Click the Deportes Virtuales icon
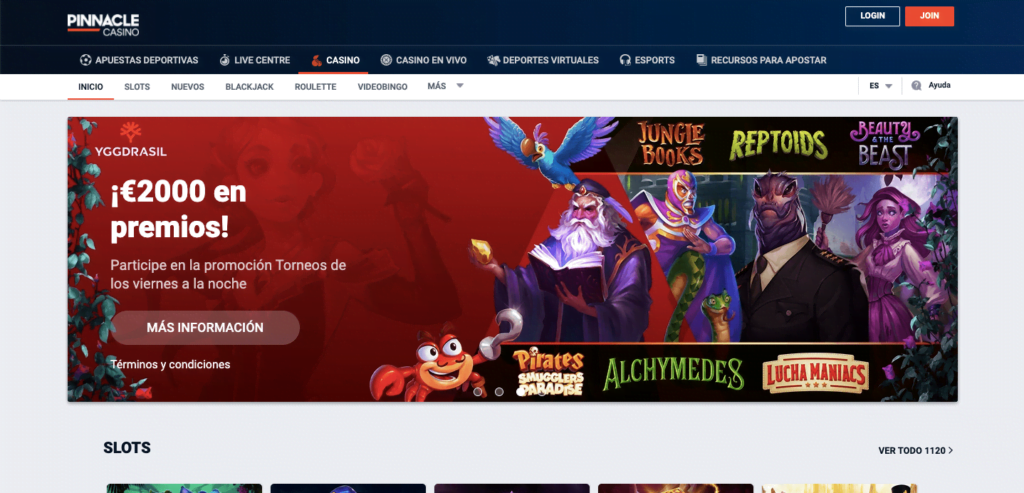The image size is (1024, 493). (x=493, y=60)
